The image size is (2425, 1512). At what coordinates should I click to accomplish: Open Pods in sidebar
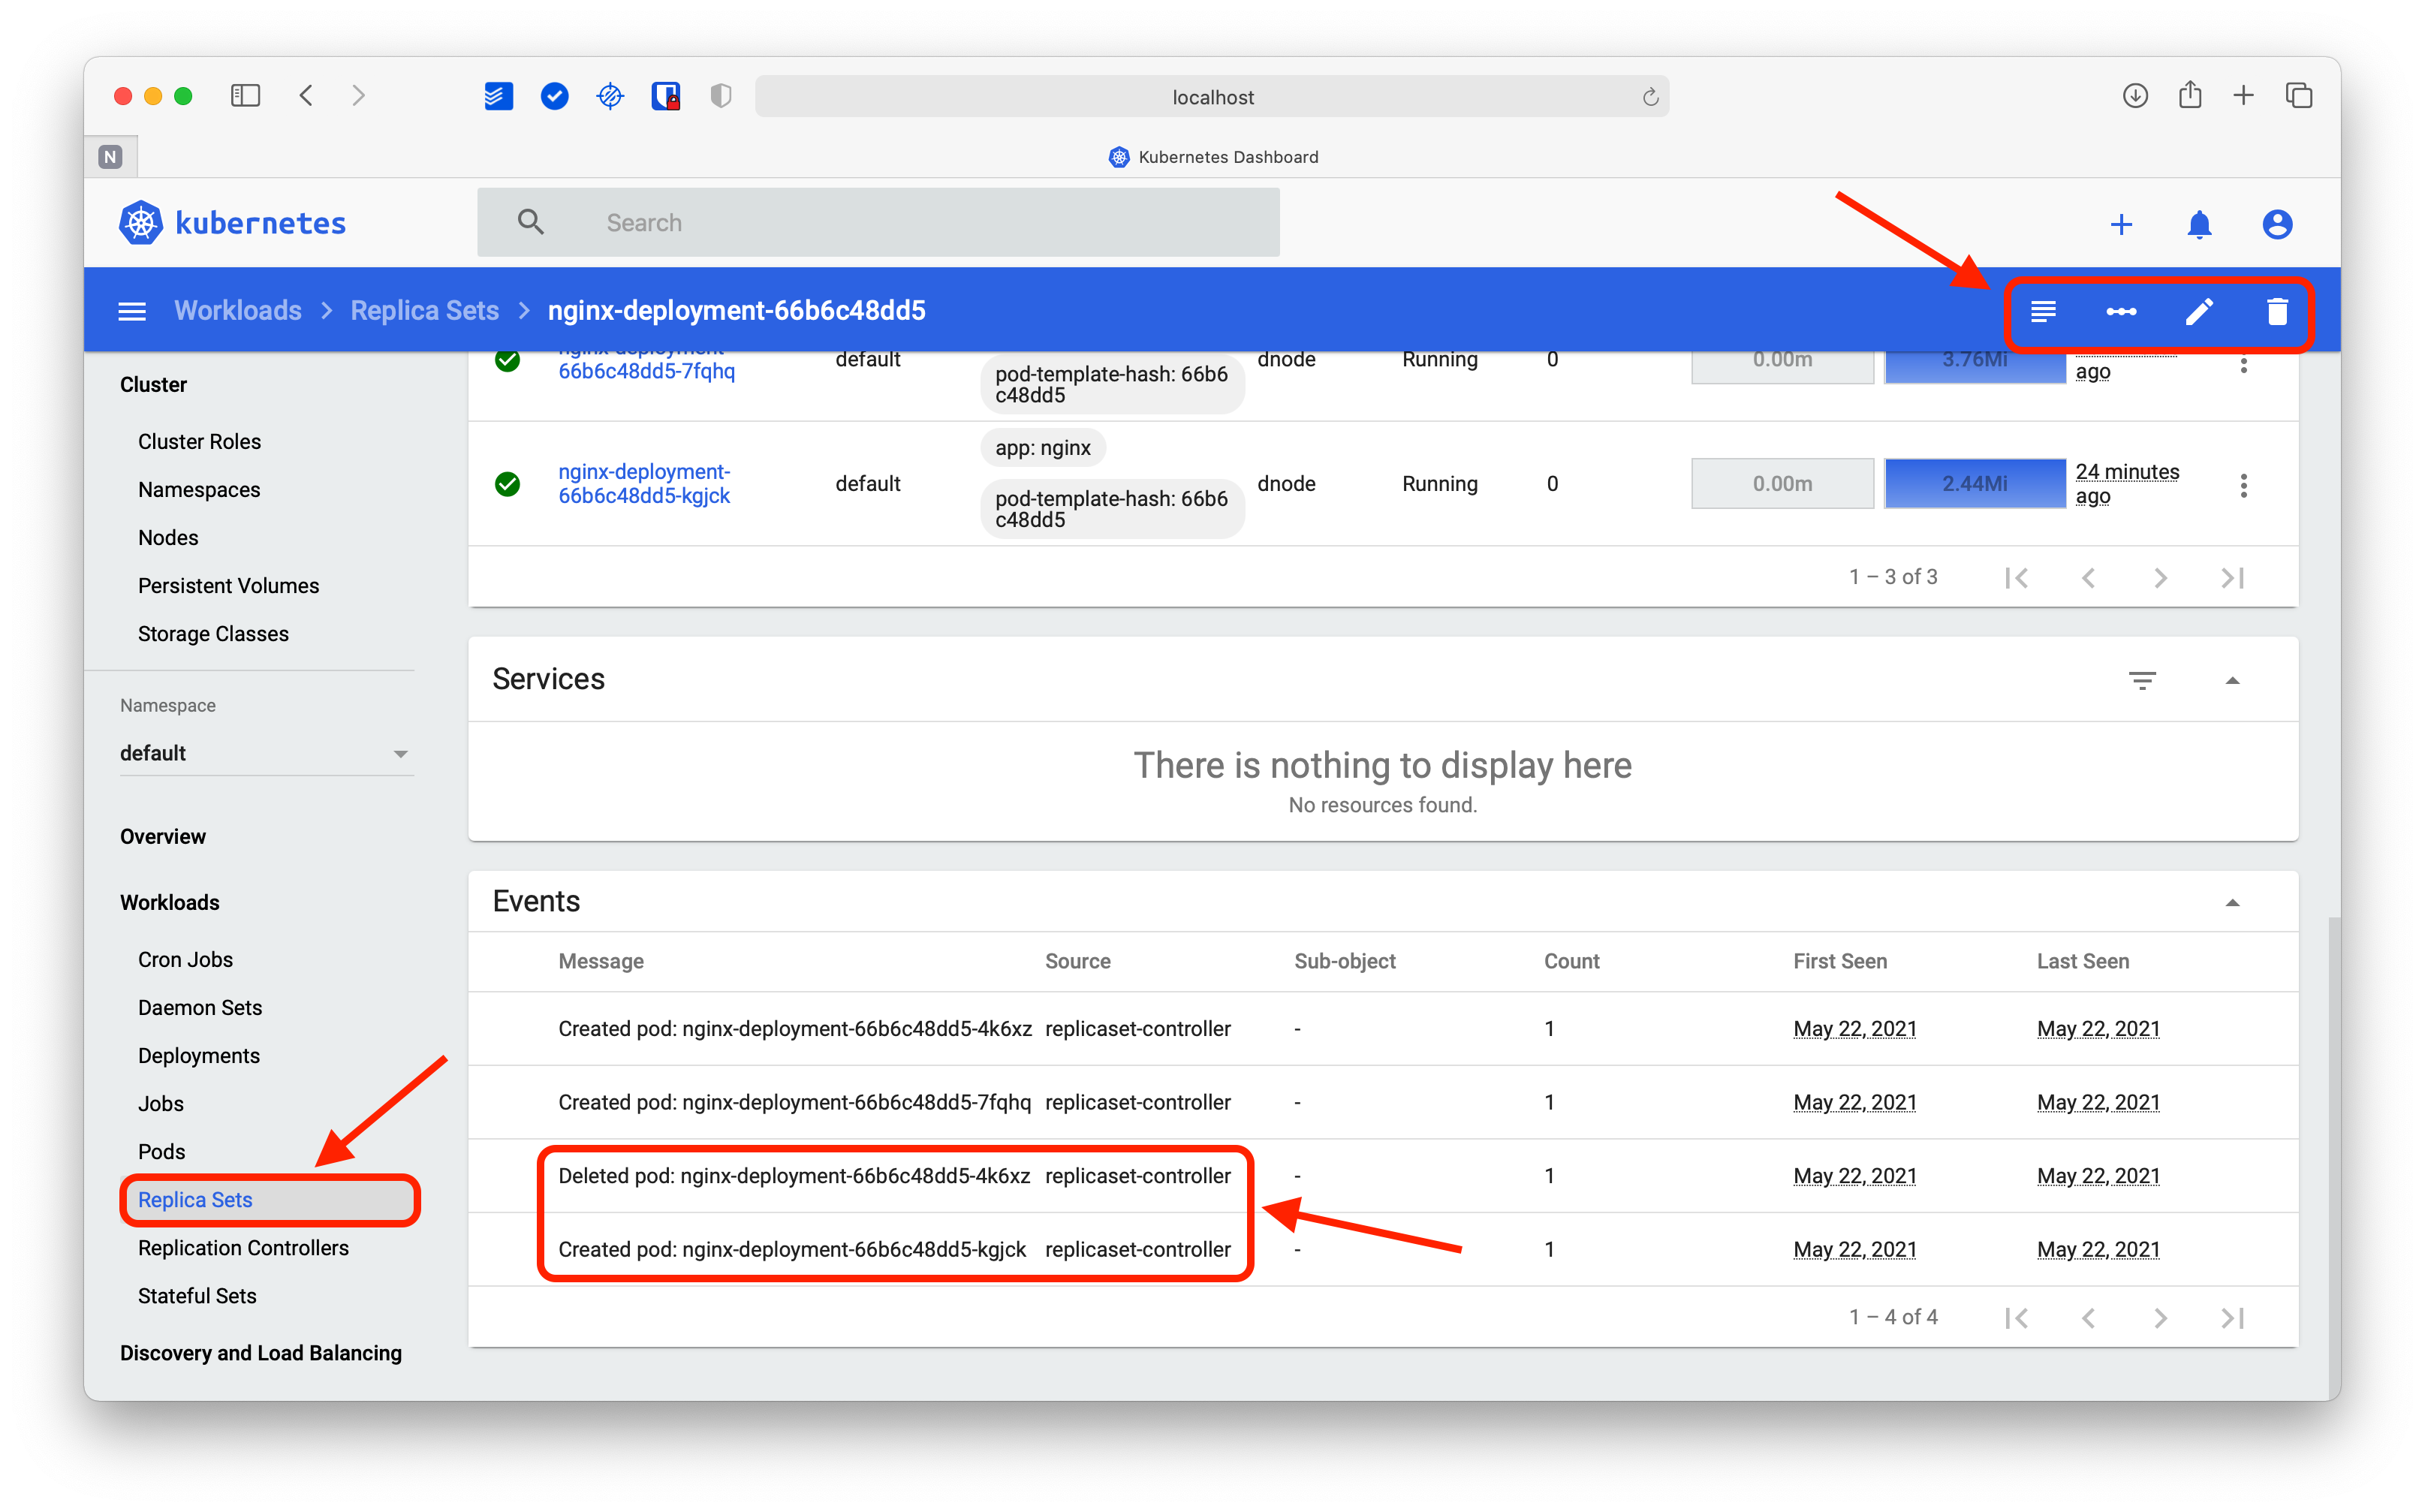coord(161,1151)
